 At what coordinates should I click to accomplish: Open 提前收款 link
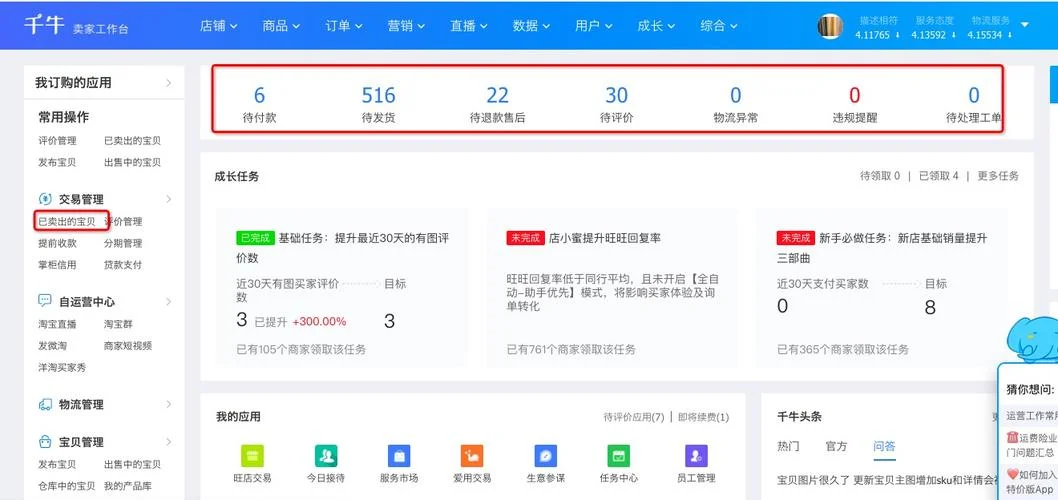pos(57,243)
